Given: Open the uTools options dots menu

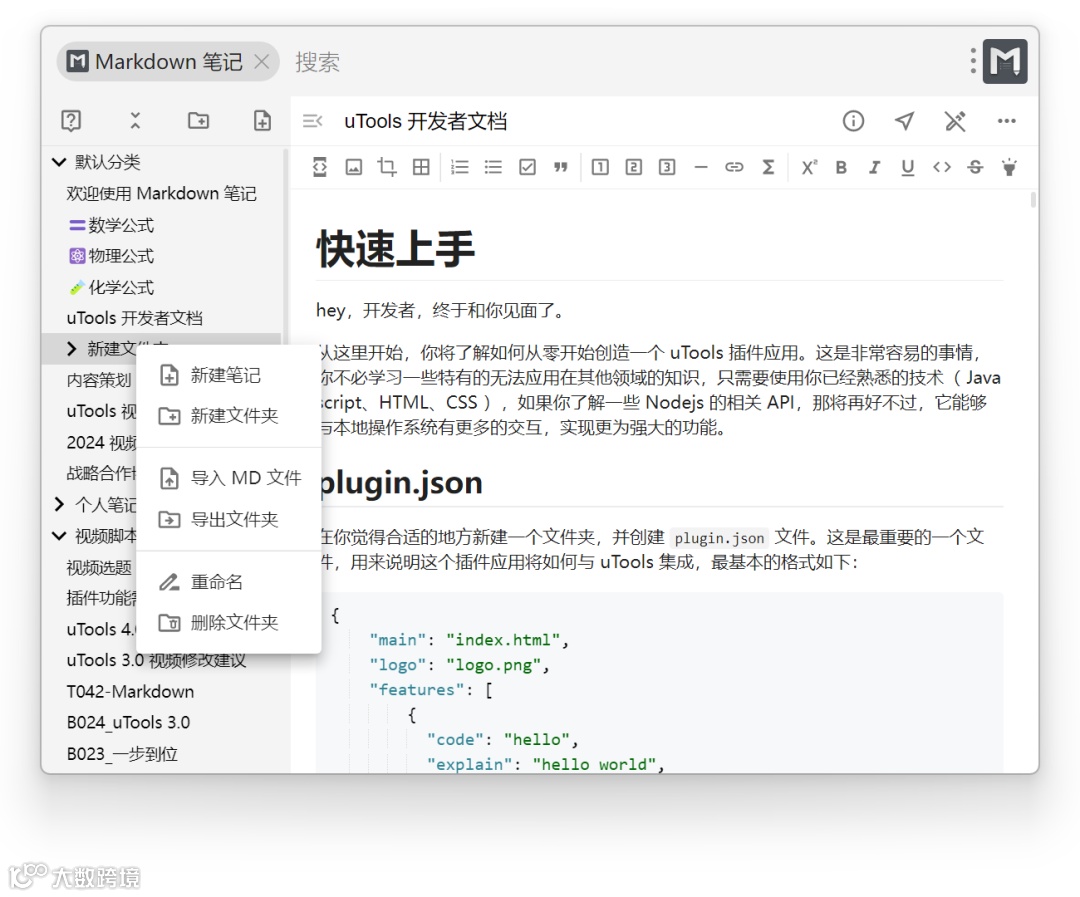Looking at the screenshot, I should pyautogui.click(x=973, y=61).
